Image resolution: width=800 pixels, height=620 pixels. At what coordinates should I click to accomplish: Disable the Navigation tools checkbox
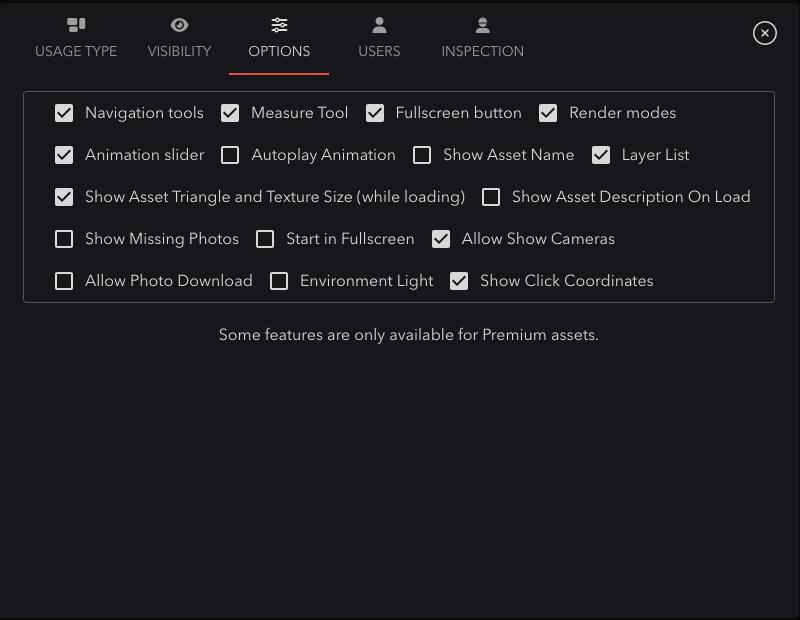point(64,113)
